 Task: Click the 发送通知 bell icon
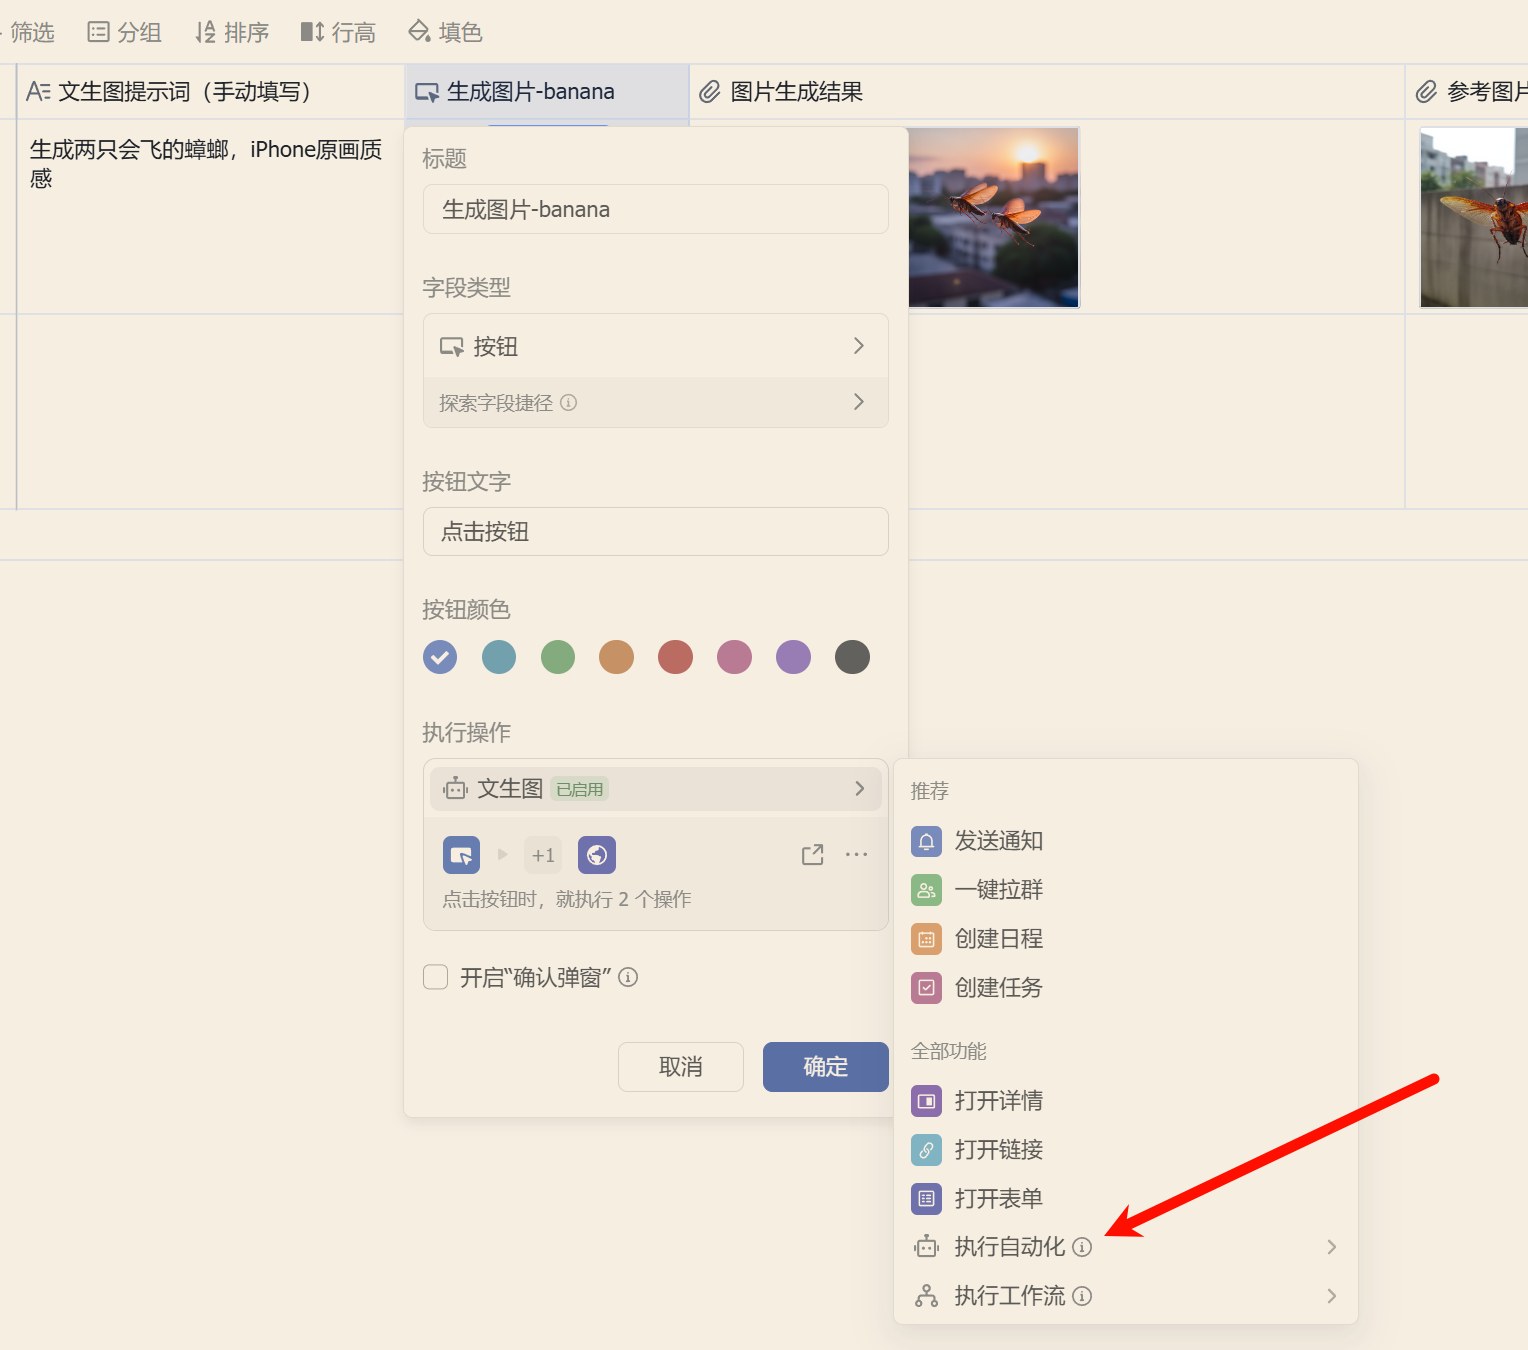coord(926,841)
